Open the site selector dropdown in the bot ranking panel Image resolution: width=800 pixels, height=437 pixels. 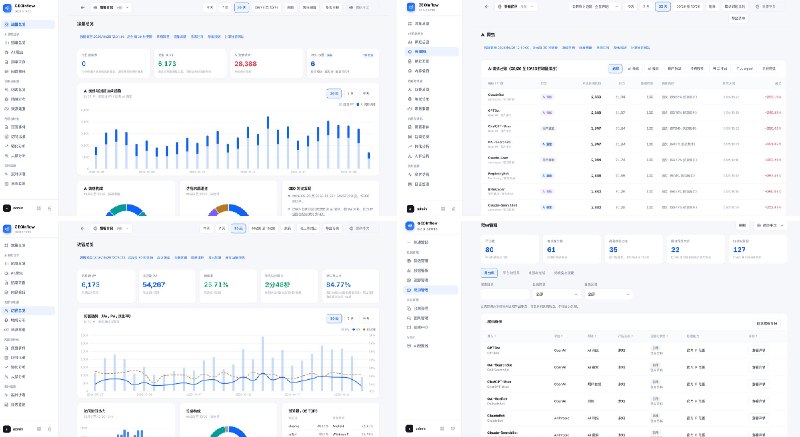coord(515,7)
